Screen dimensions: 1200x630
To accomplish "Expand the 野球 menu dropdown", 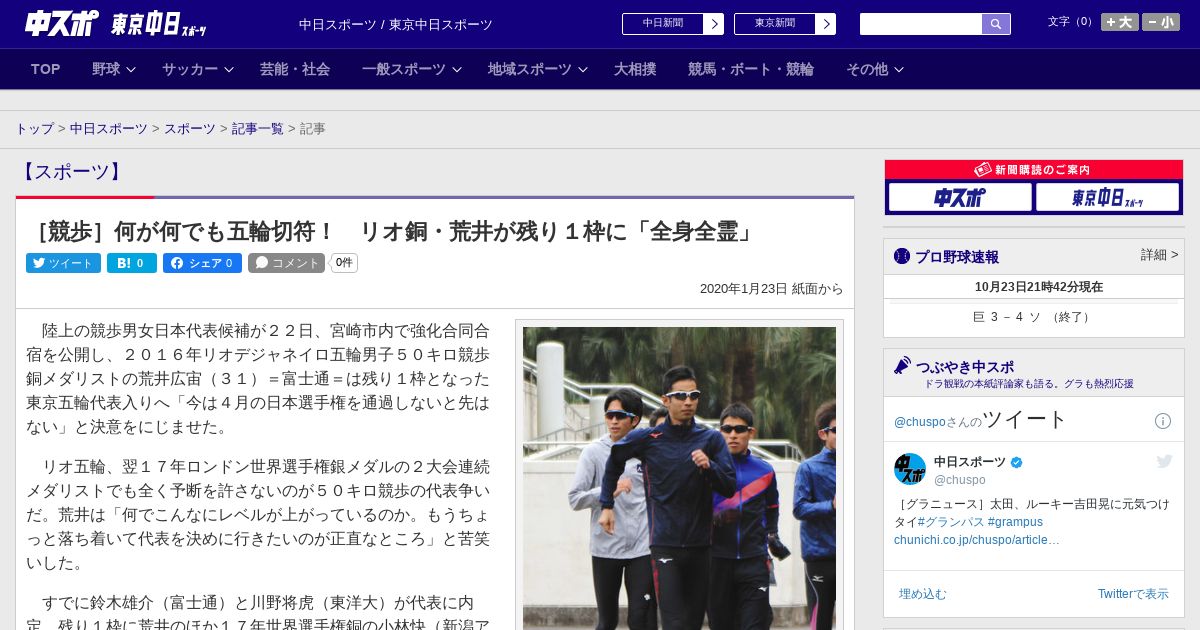I will (113, 69).
